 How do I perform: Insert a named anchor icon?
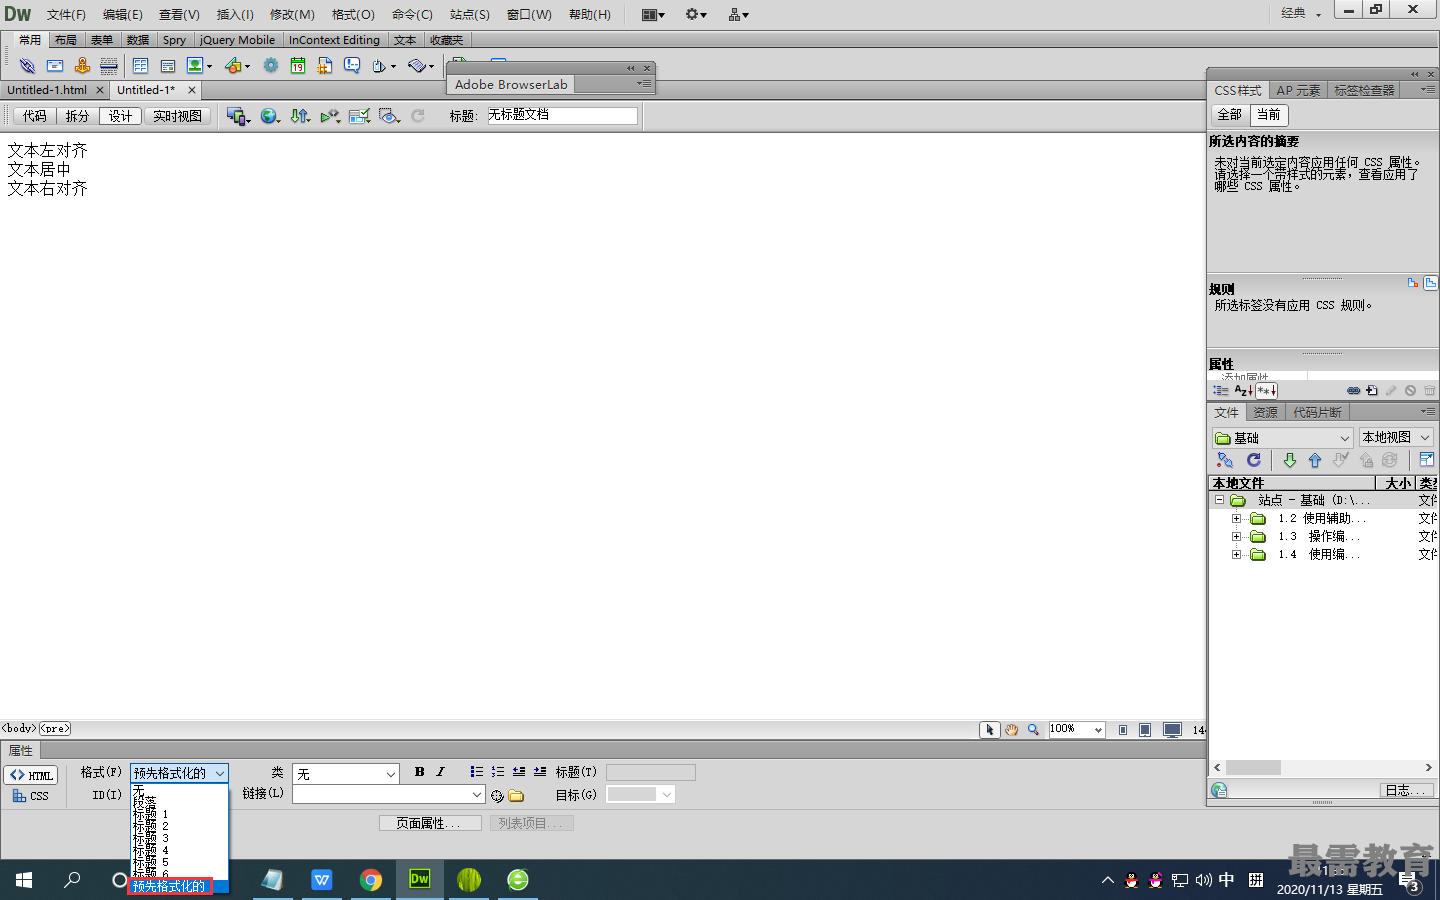(x=82, y=66)
